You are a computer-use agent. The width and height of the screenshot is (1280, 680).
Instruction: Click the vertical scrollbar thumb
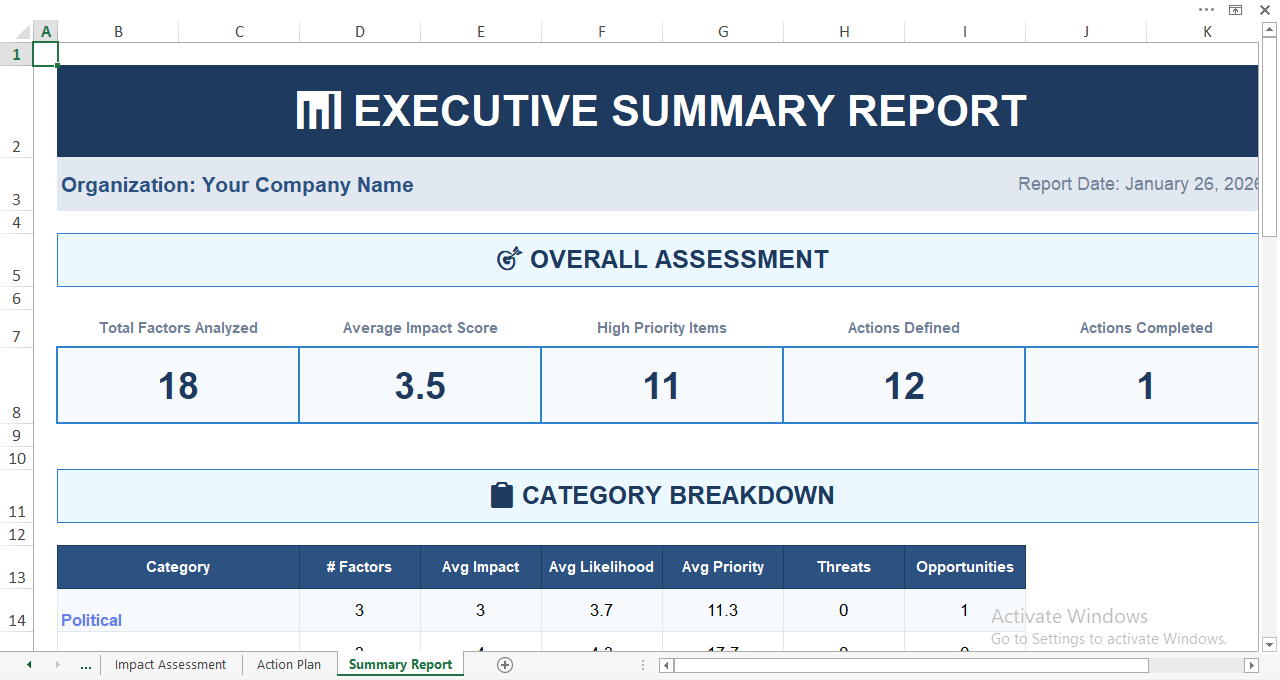coord(1269,139)
